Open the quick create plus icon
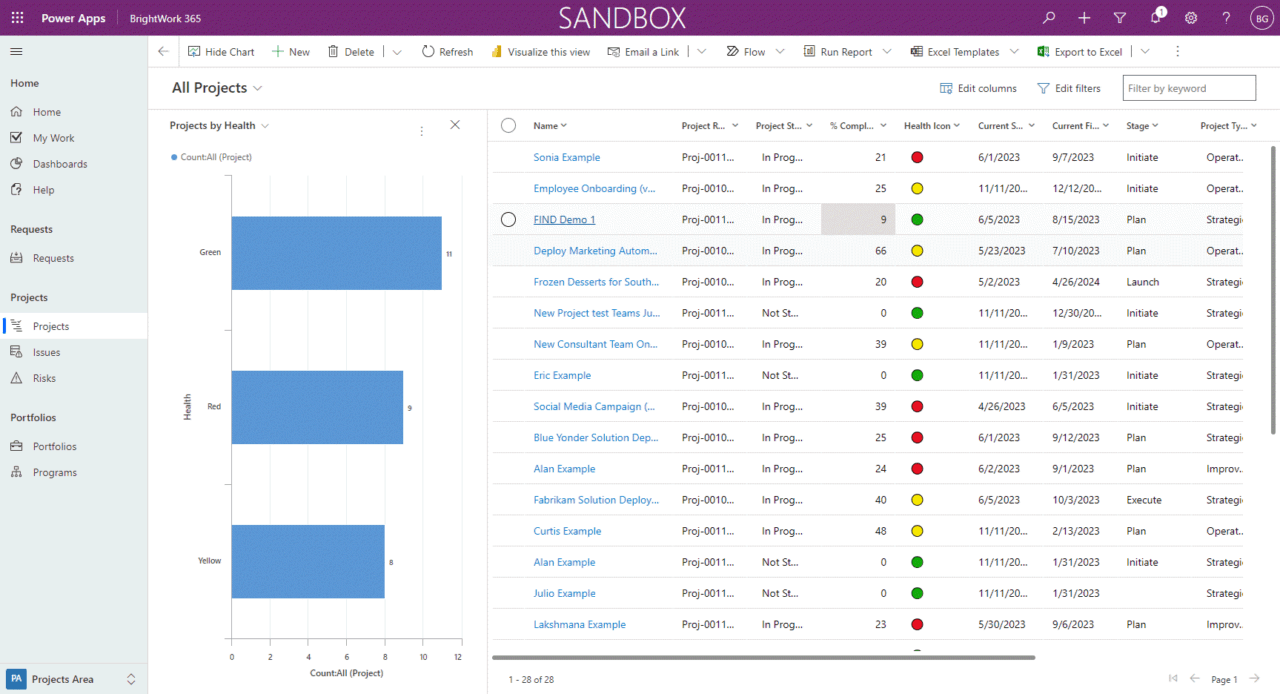This screenshot has width=1280, height=694. click(1083, 17)
